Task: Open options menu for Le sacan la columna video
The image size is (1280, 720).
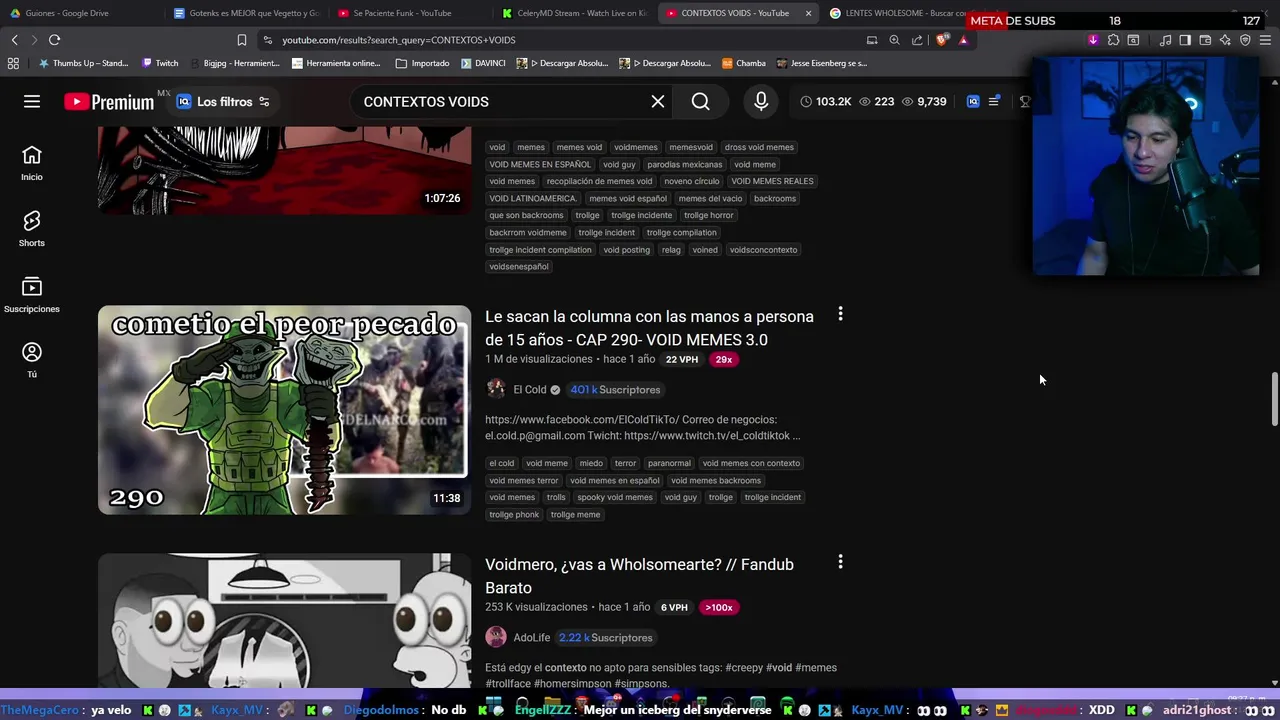Action: pos(840,315)
